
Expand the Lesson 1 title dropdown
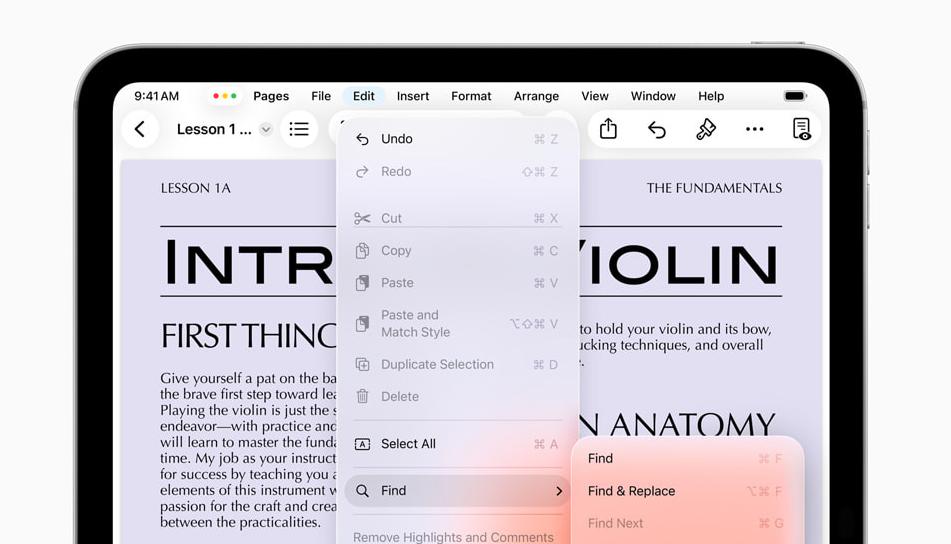(266, 129)
